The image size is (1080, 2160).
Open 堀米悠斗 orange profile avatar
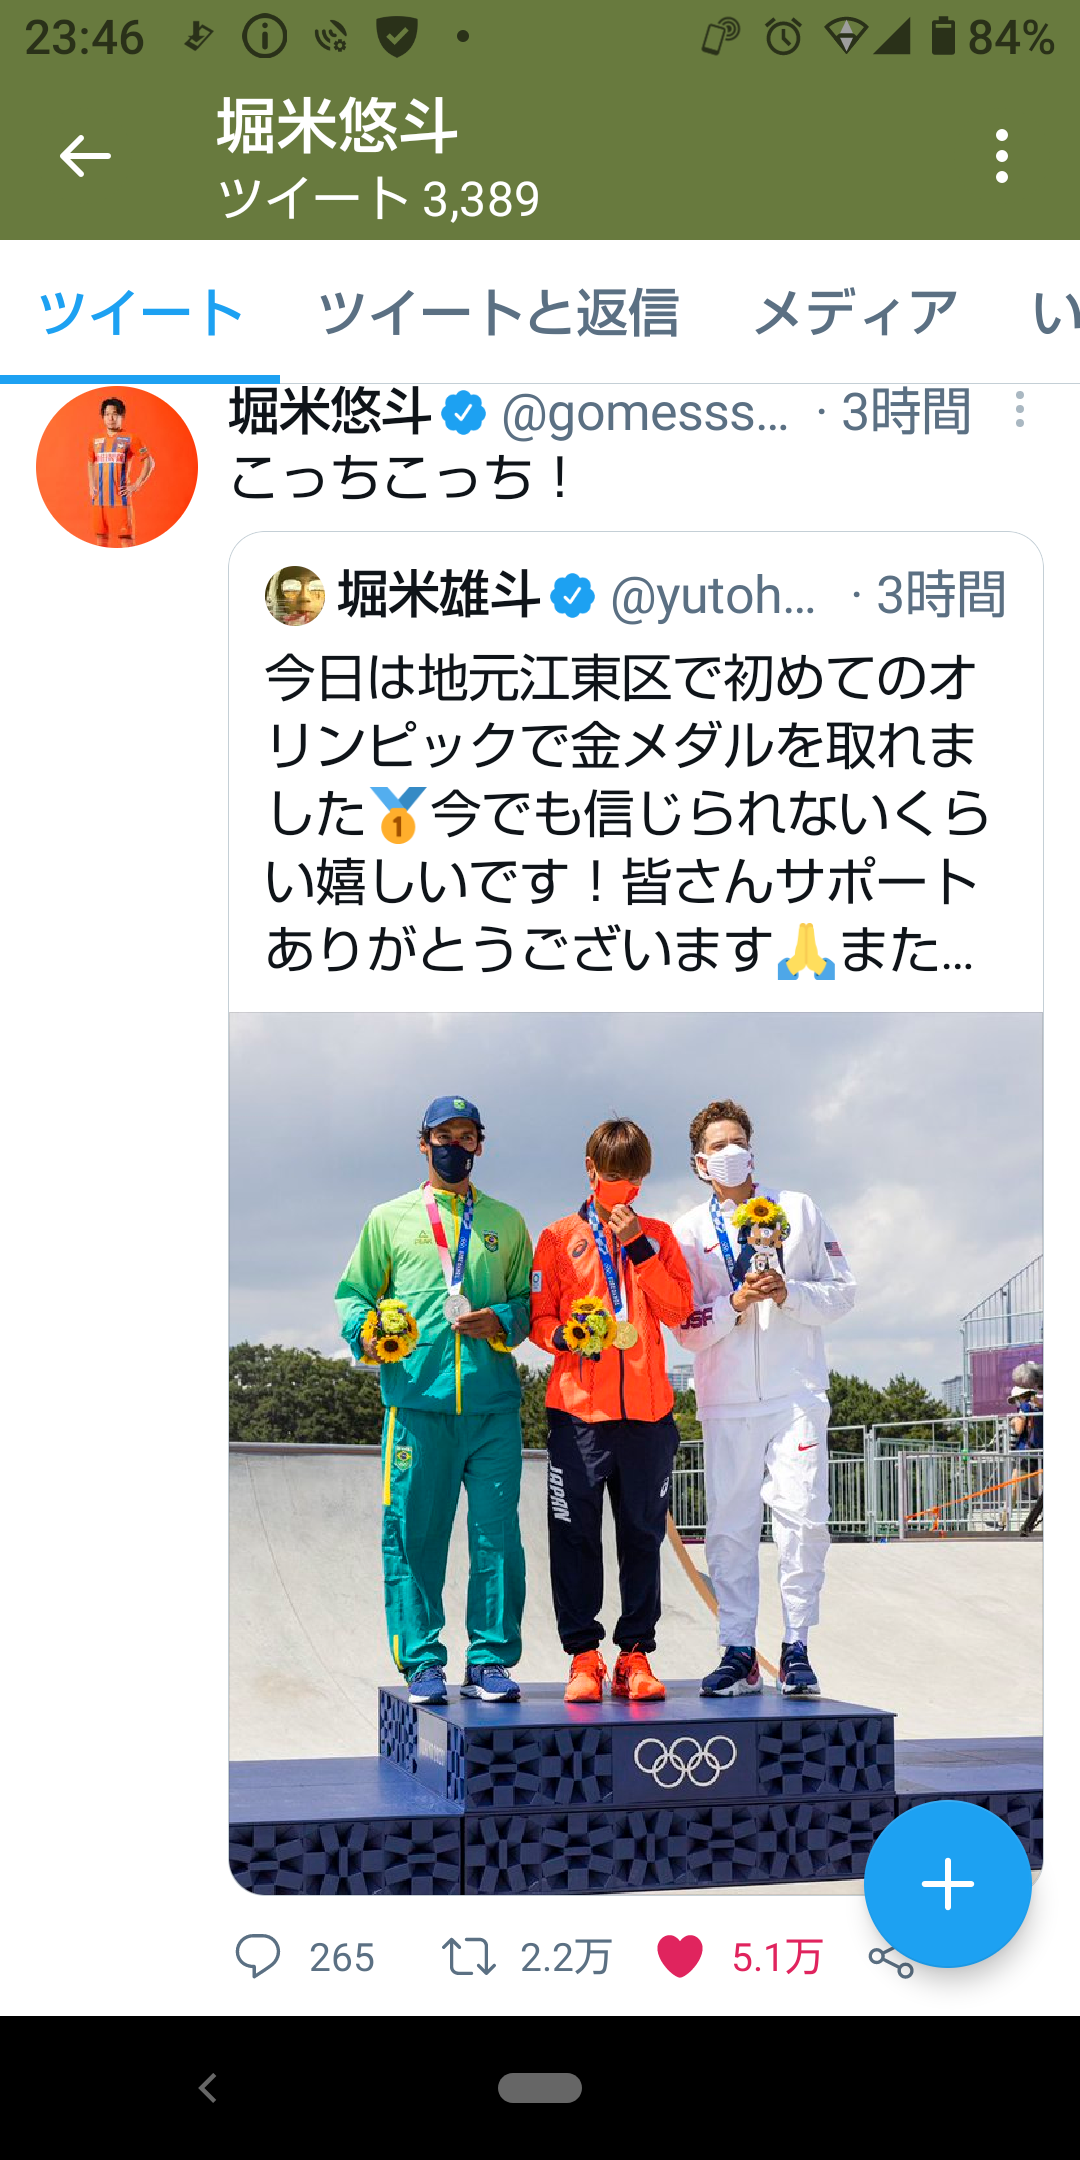point(117,467)
